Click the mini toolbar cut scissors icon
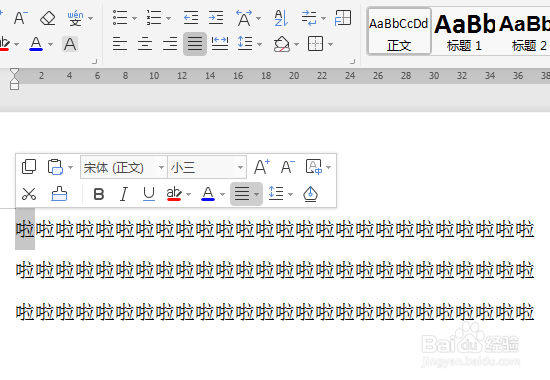550x380 pixels. [29, 194]
